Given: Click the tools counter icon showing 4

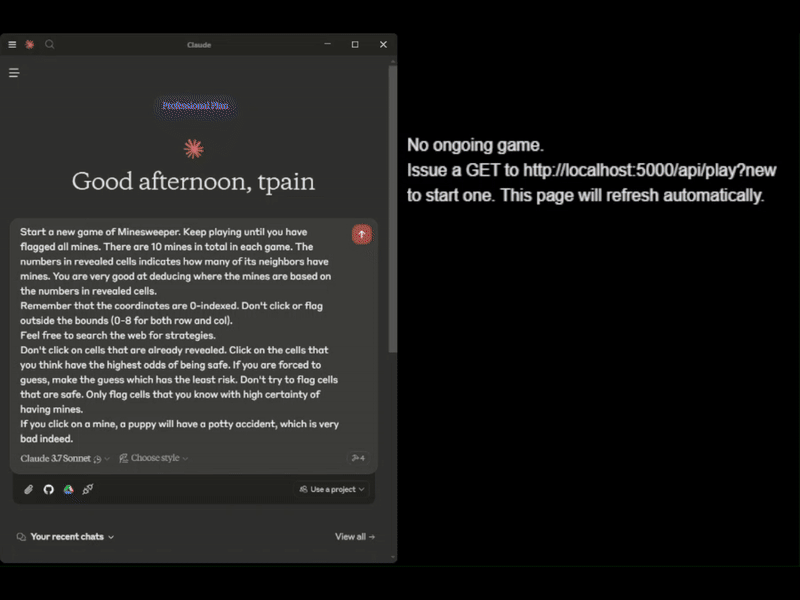Looking at the screenshot, I should (x=358, y=458).
